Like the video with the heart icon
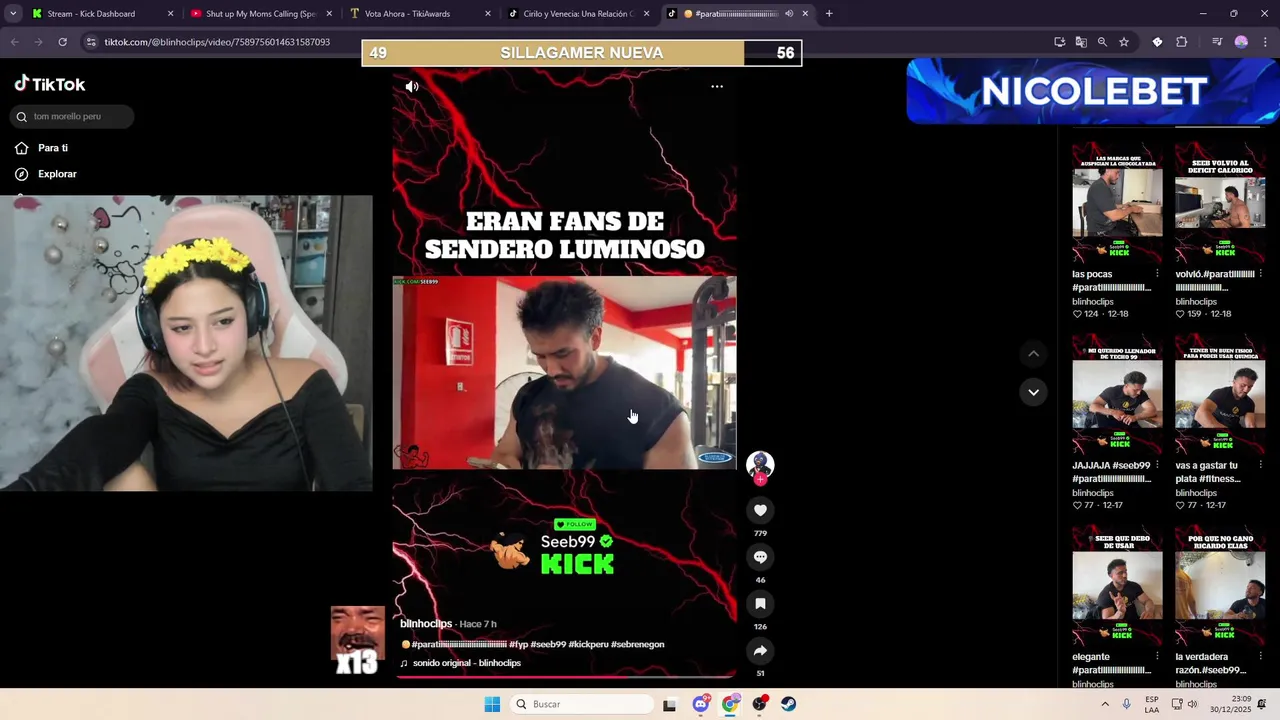The height and width of the screenshot is (720, 1280). pos(760,510)
